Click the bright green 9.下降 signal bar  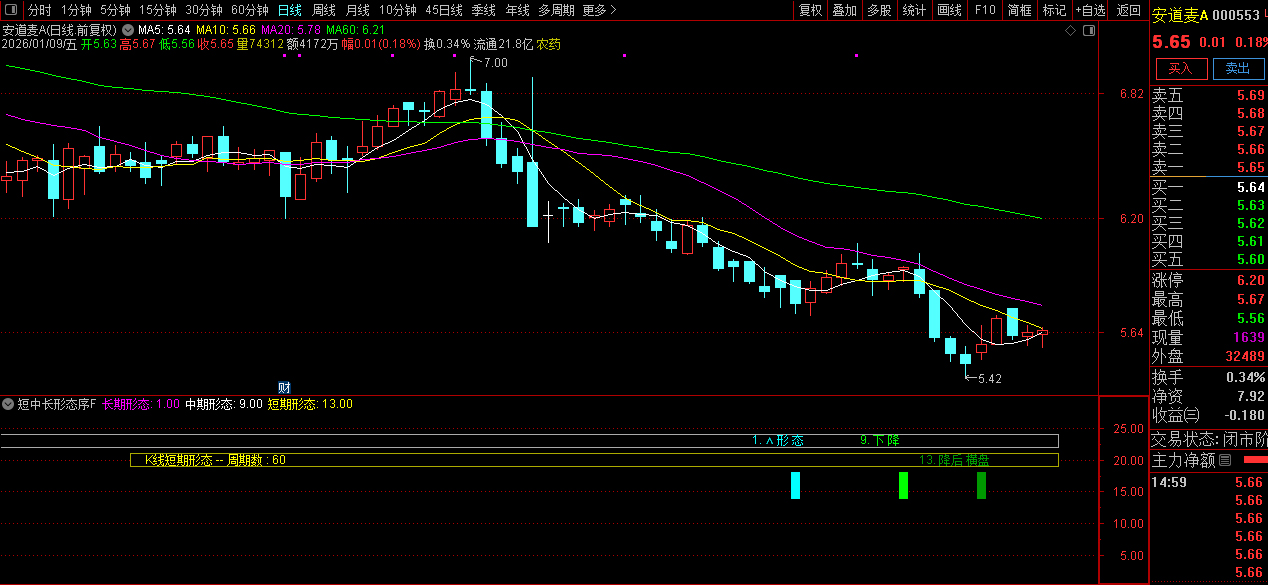[903, 485]
